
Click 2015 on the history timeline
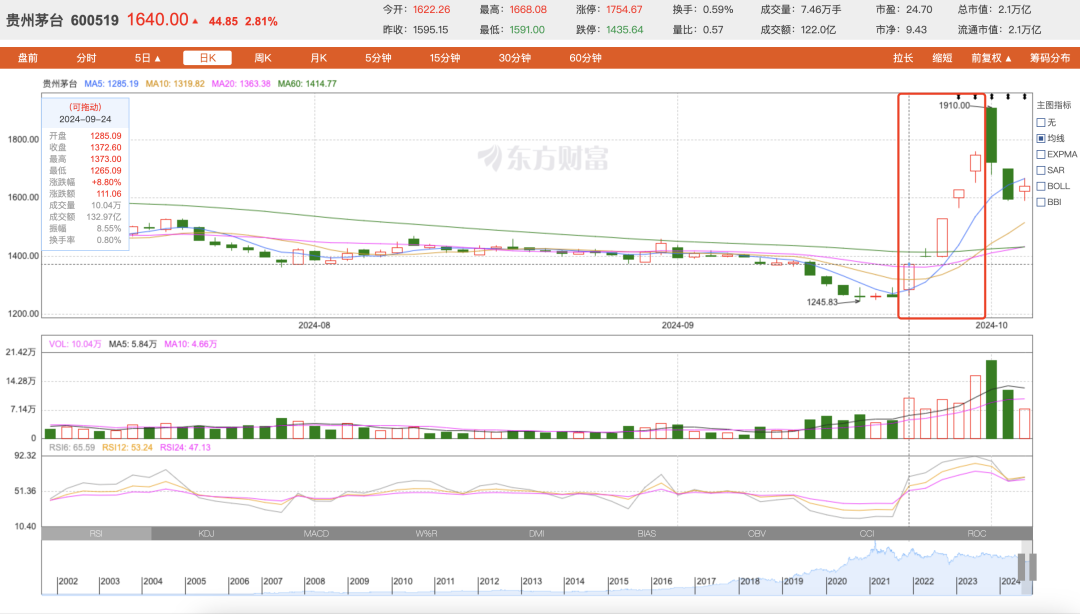(x=619, y=582)
